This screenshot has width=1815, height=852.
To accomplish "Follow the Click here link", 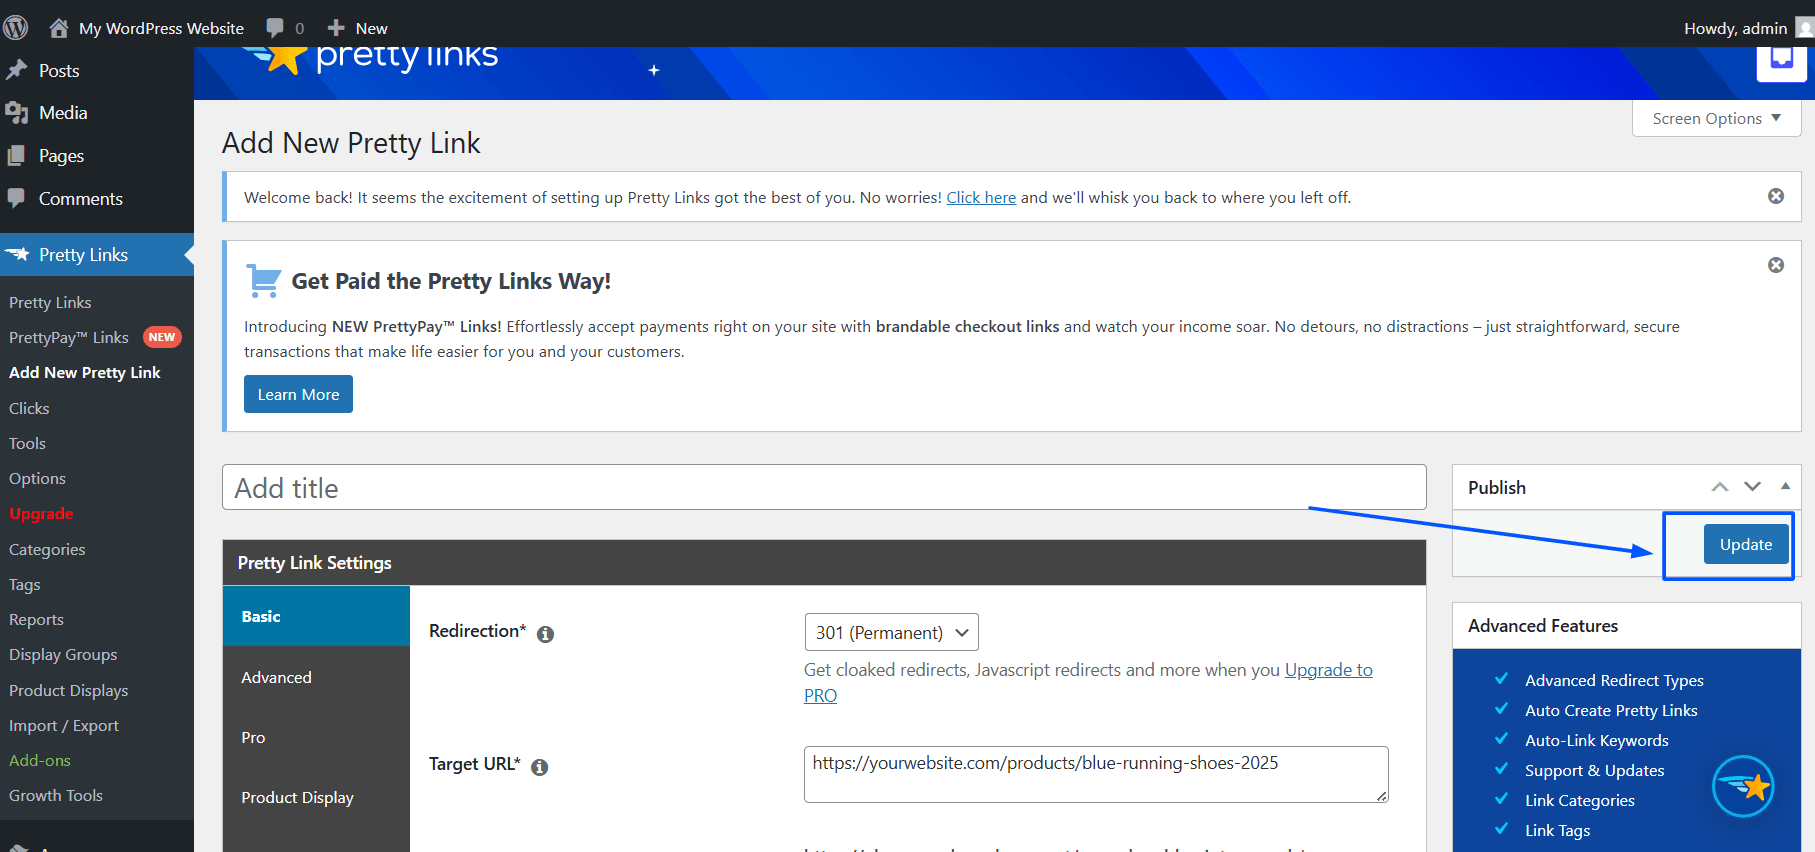I will click(981, 197).
